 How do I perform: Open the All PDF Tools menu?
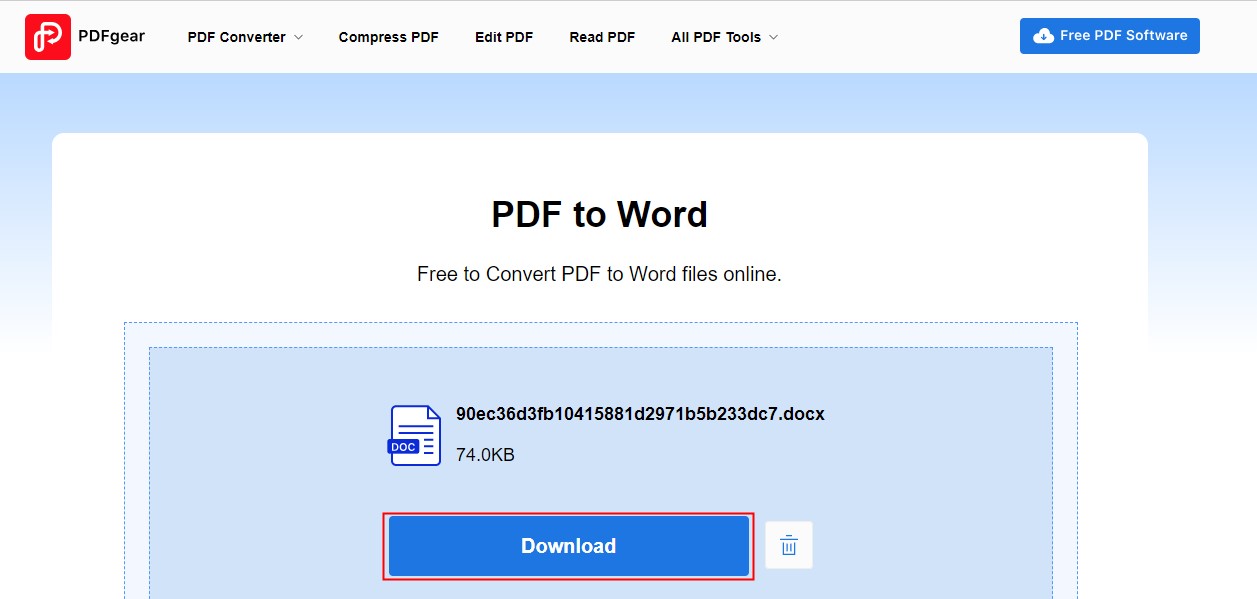723,37
